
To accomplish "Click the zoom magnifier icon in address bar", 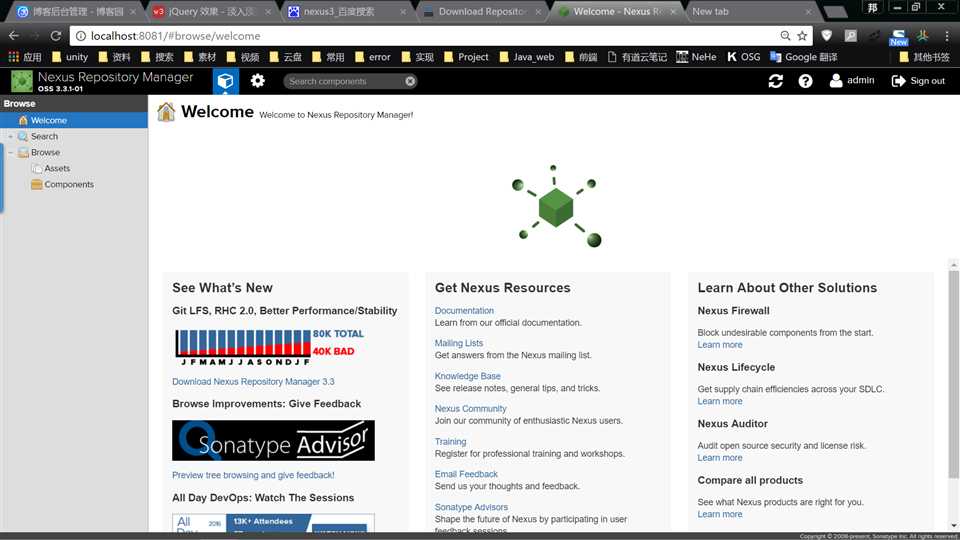I will coord(785,36).
